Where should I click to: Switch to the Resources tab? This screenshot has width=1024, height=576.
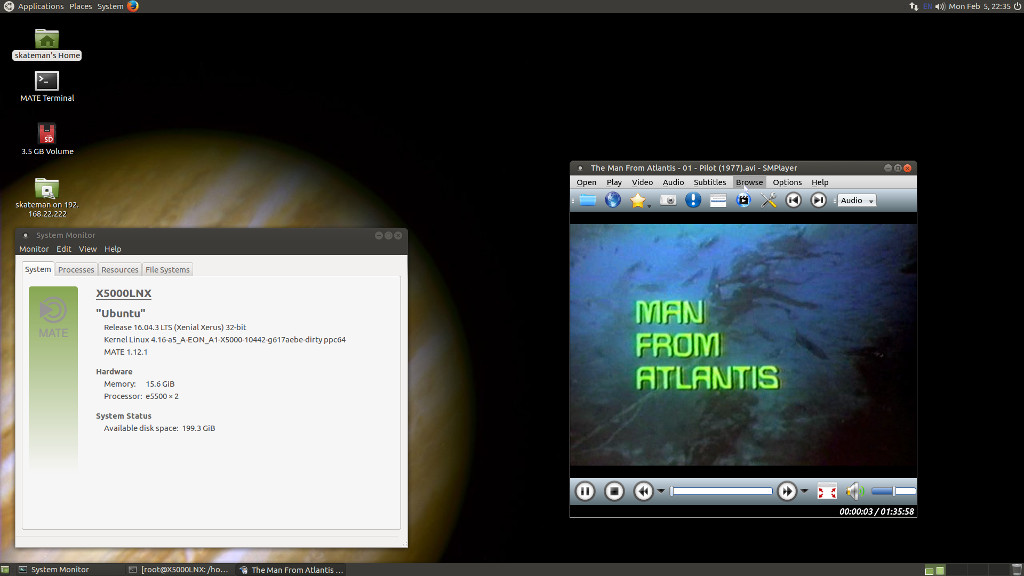tap(120, 270)
